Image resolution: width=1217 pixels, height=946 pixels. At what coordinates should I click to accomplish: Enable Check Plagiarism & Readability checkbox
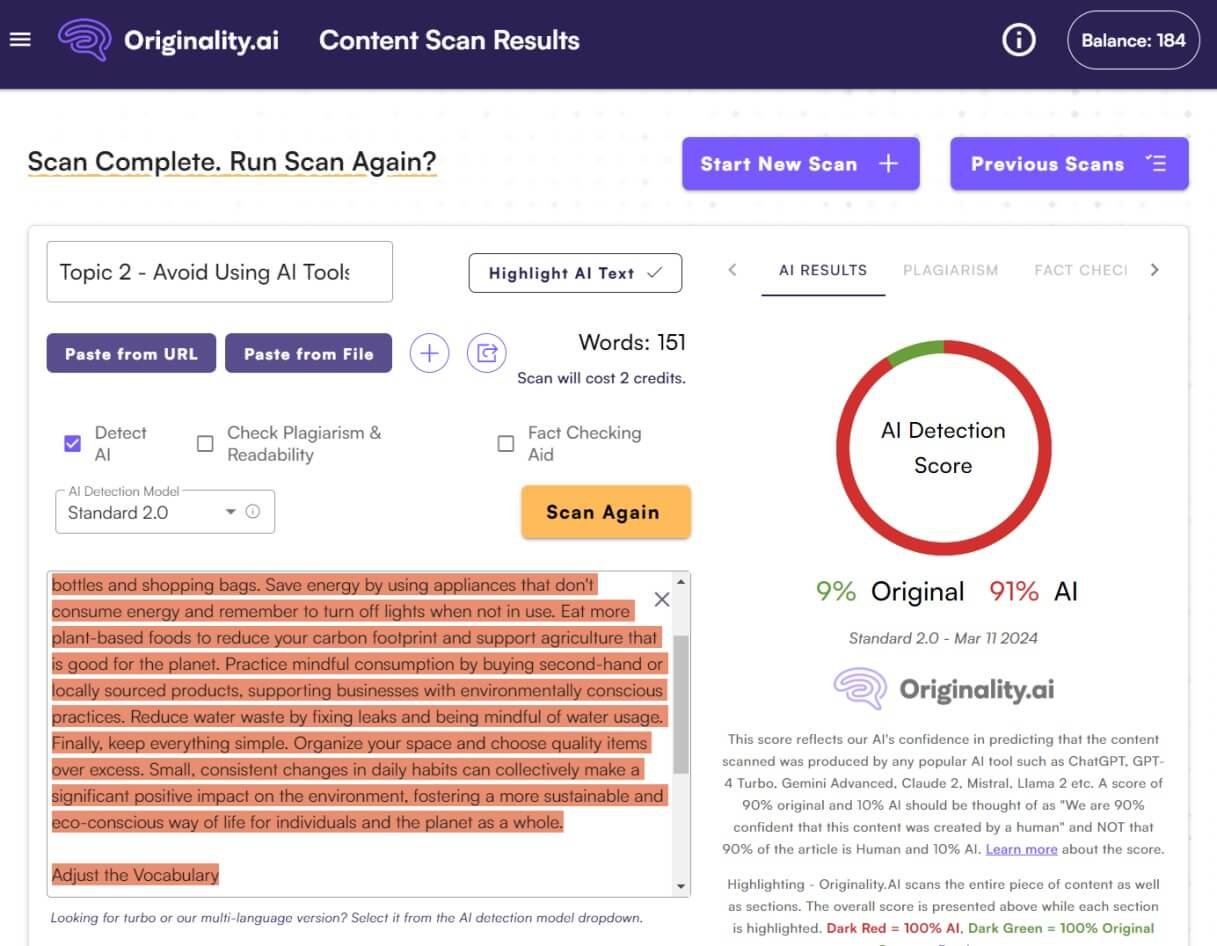click(x=205, y=444)
